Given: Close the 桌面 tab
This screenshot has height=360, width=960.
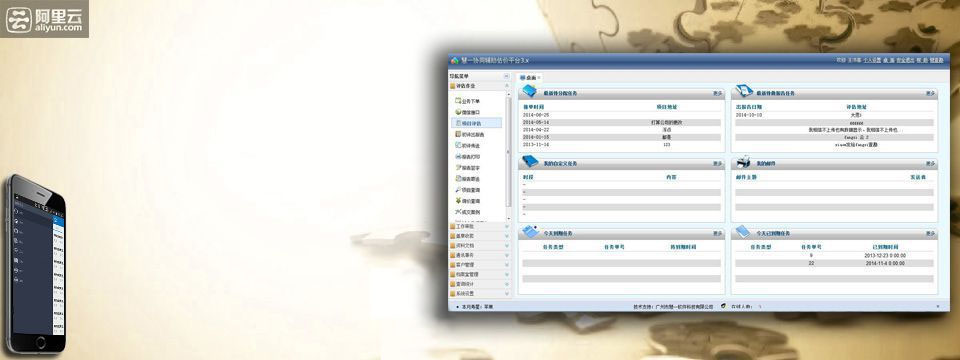Looking at the screenshot, I should click(539, 78).
